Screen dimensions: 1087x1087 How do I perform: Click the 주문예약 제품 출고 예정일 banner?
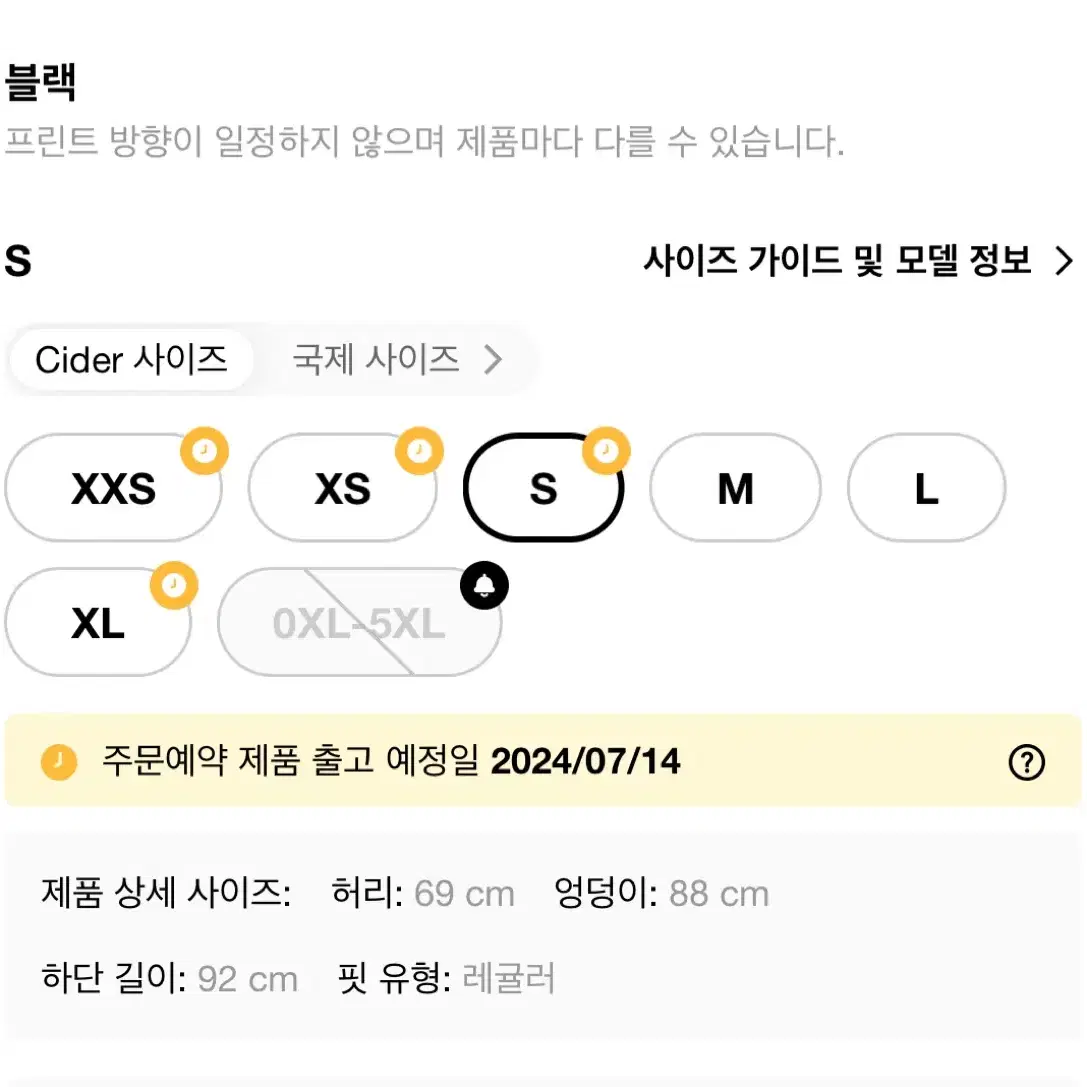pos(544,760)
